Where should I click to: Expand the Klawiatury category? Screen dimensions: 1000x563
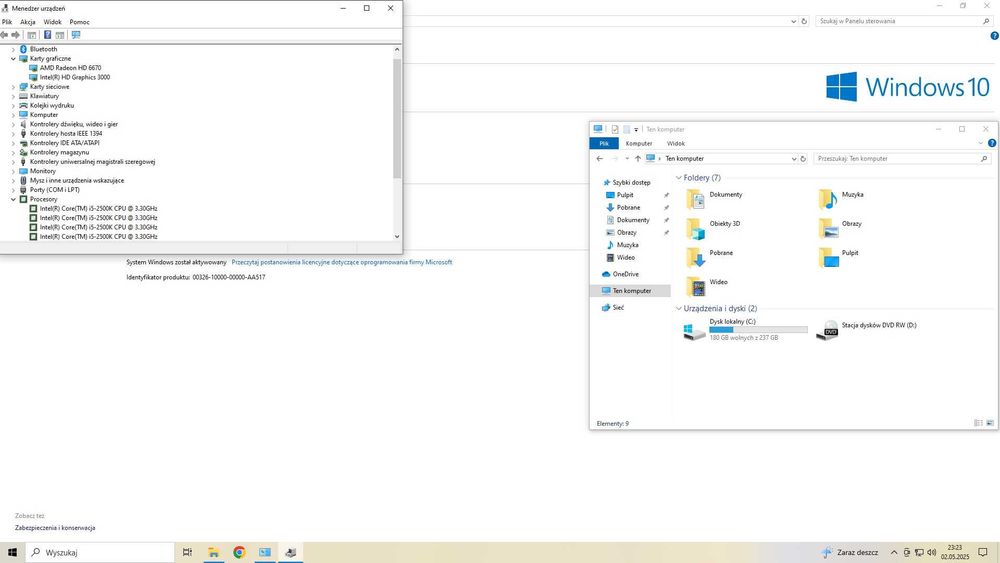(13, 96)
